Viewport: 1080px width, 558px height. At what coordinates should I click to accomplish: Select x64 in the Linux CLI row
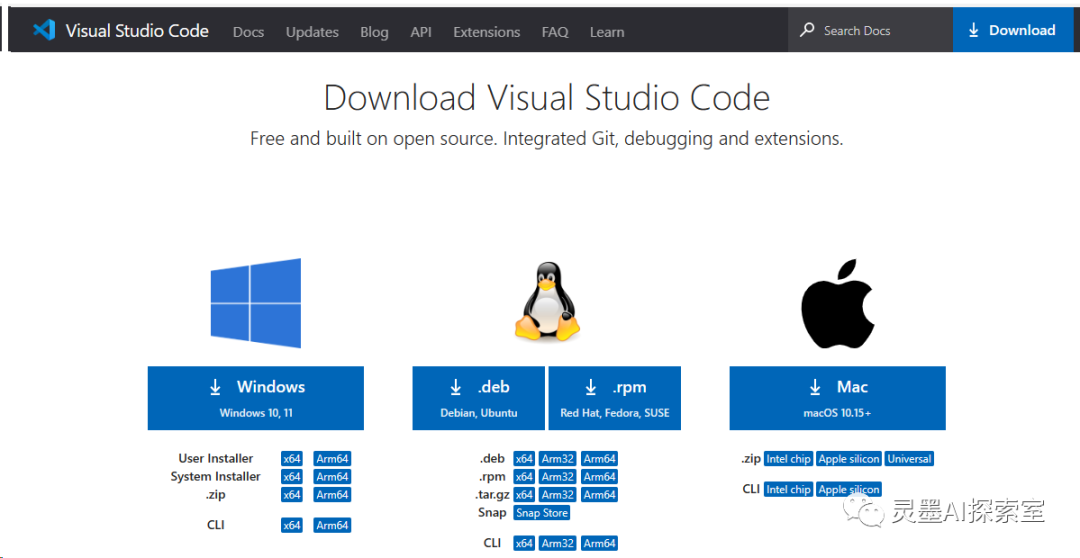pos(524,543)
